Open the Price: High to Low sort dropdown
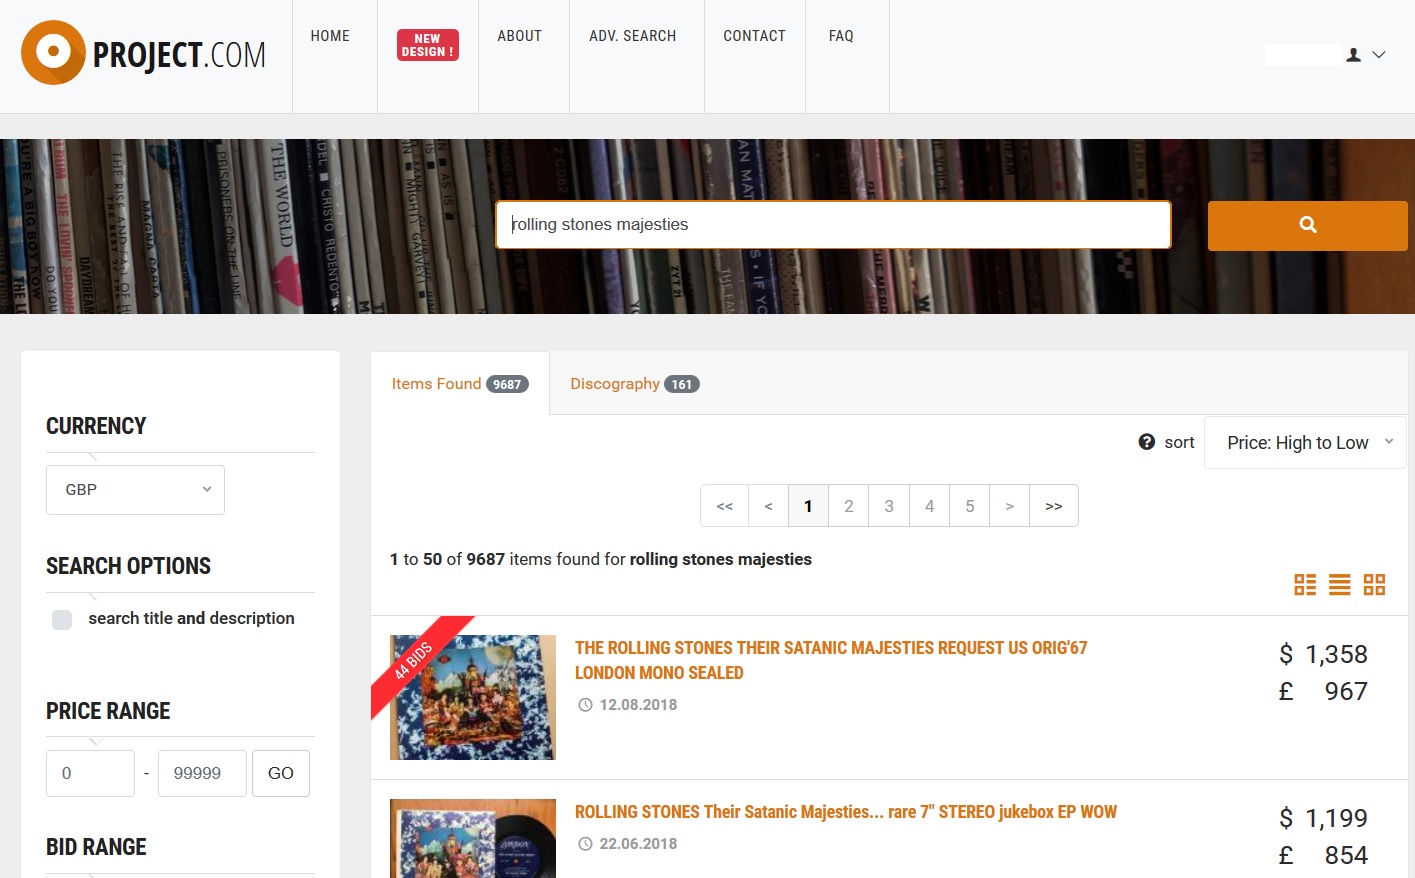1415x878 pixels. 1305,442
